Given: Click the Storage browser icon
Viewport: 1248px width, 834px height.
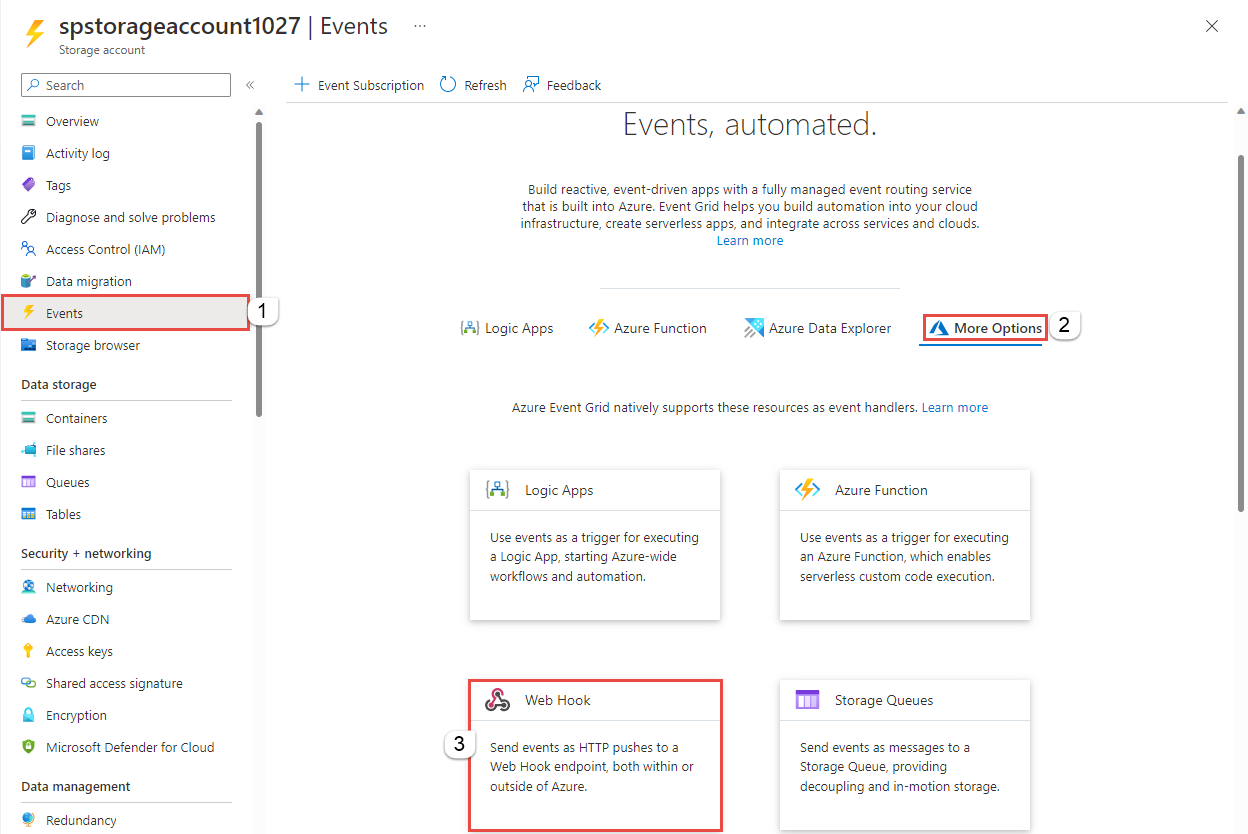Looking at the screenshot, I should (x=28, y=345).
